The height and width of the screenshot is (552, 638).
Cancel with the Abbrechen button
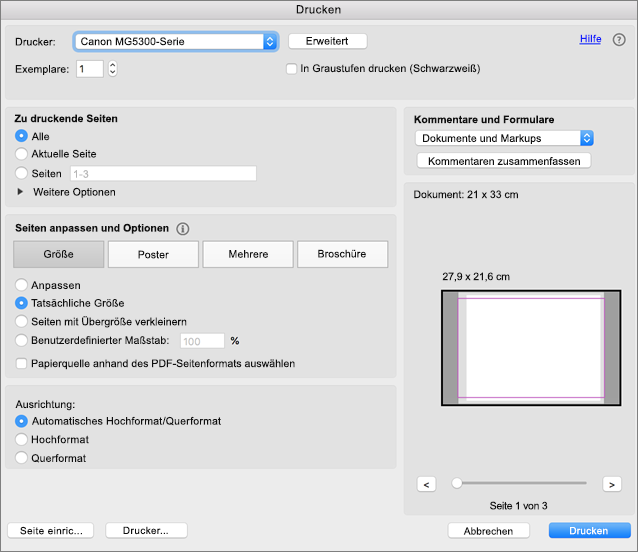489,531
